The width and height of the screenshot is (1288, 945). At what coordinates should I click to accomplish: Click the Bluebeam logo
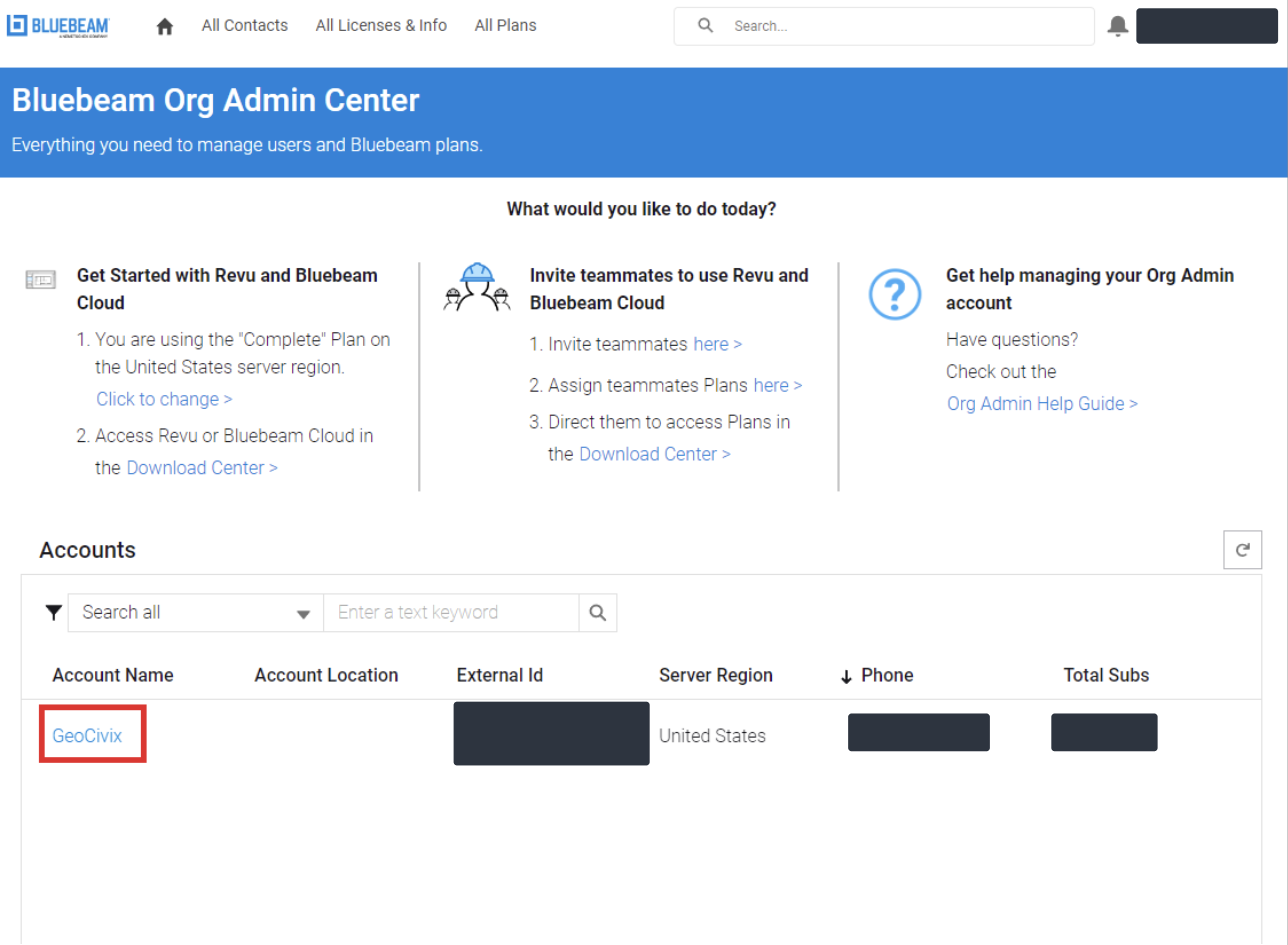(58, 26)
